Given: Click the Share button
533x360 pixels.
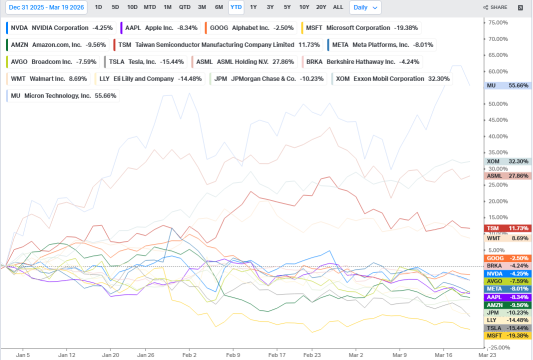Looking at the screenshot, I should pos(495,7).
